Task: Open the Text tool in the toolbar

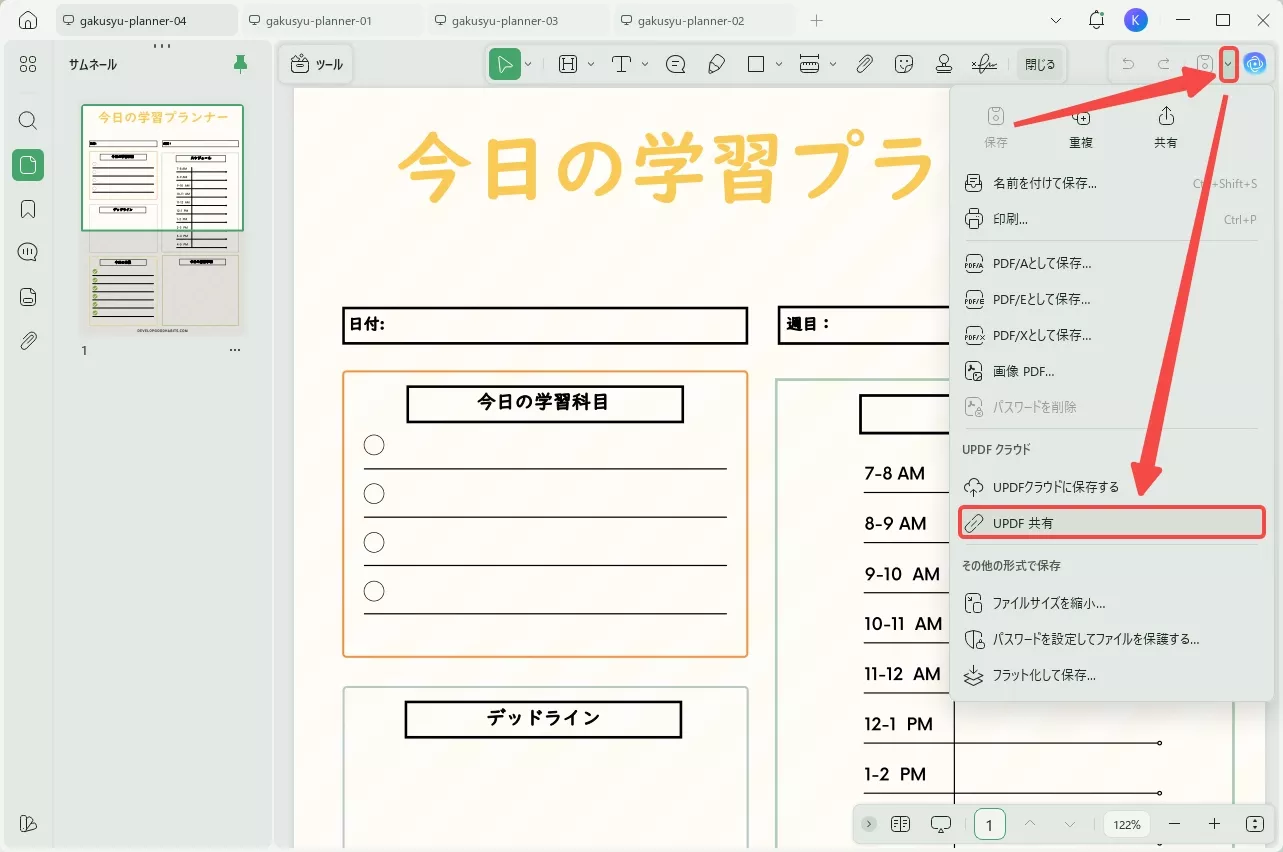Action: coord(621,63)
